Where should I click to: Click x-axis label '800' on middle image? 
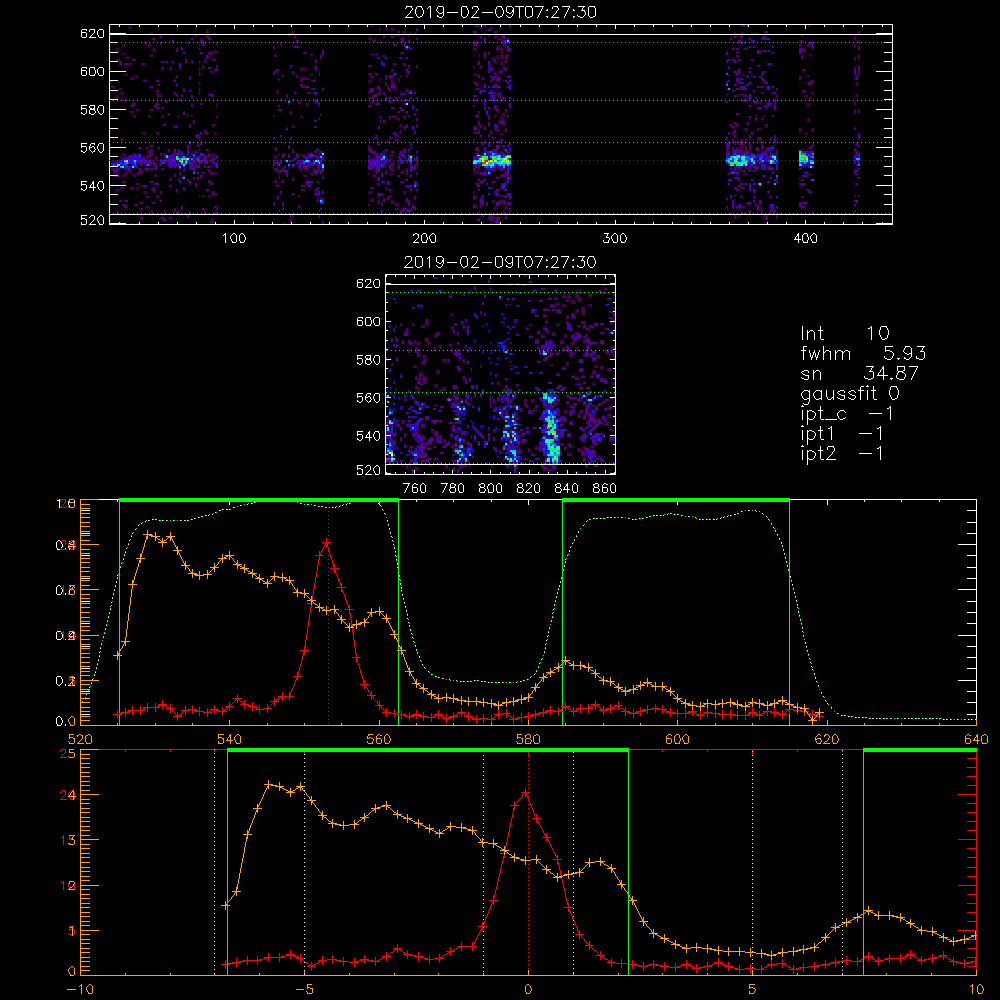(x=490, y=489)
